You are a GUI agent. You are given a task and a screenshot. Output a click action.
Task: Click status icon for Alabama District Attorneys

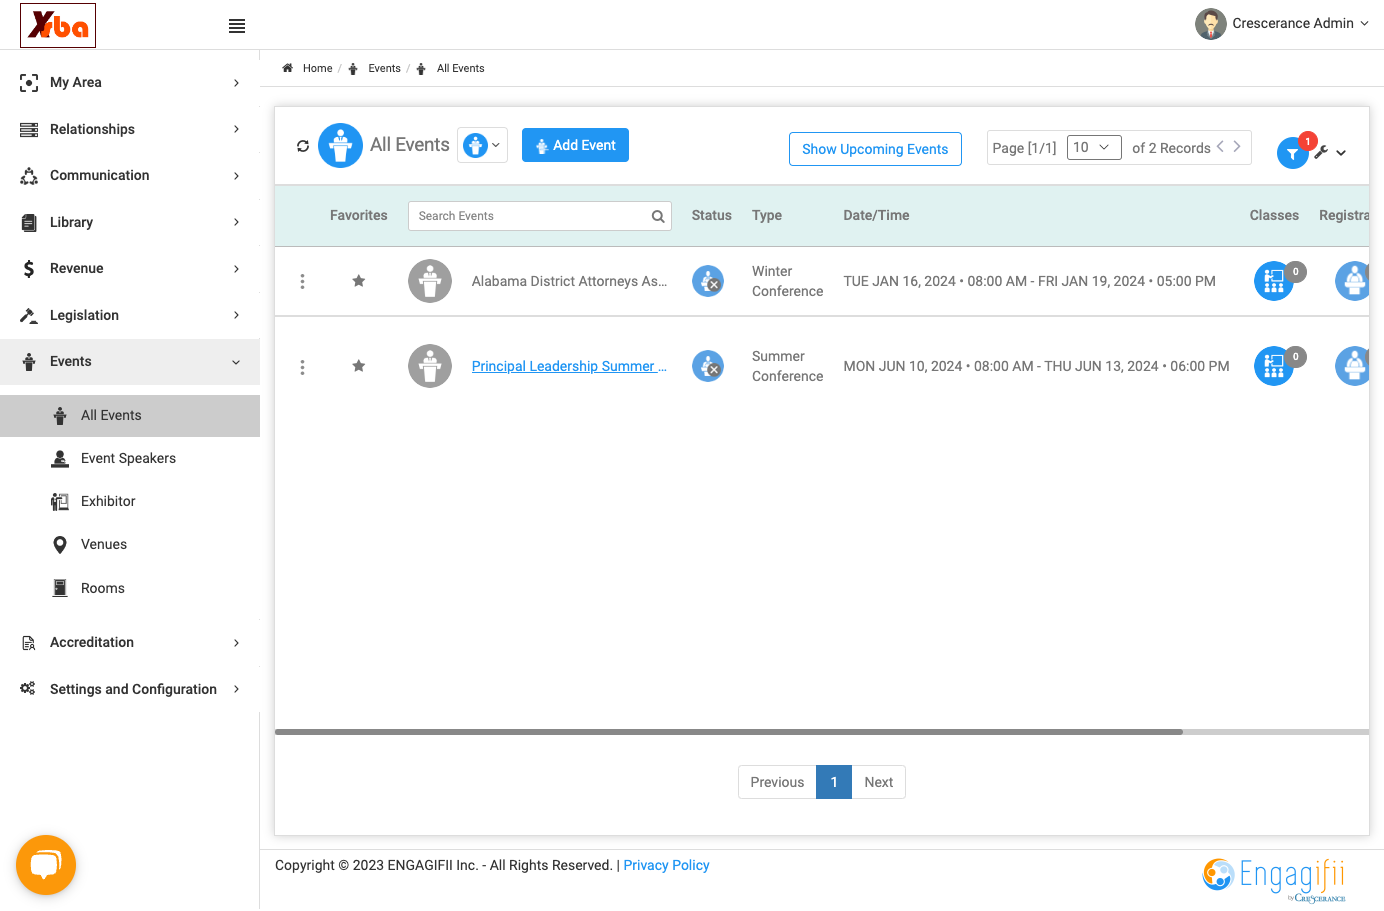708,281
